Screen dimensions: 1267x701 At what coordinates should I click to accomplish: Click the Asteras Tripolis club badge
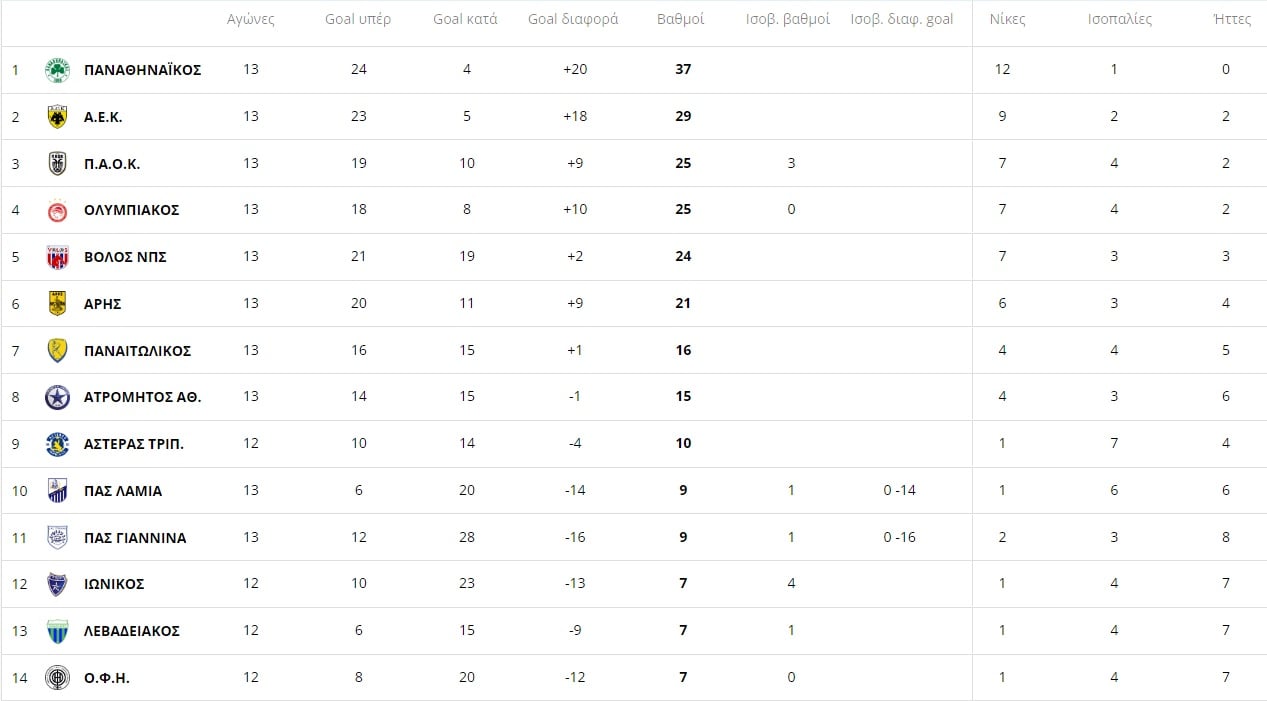[57, 444]
